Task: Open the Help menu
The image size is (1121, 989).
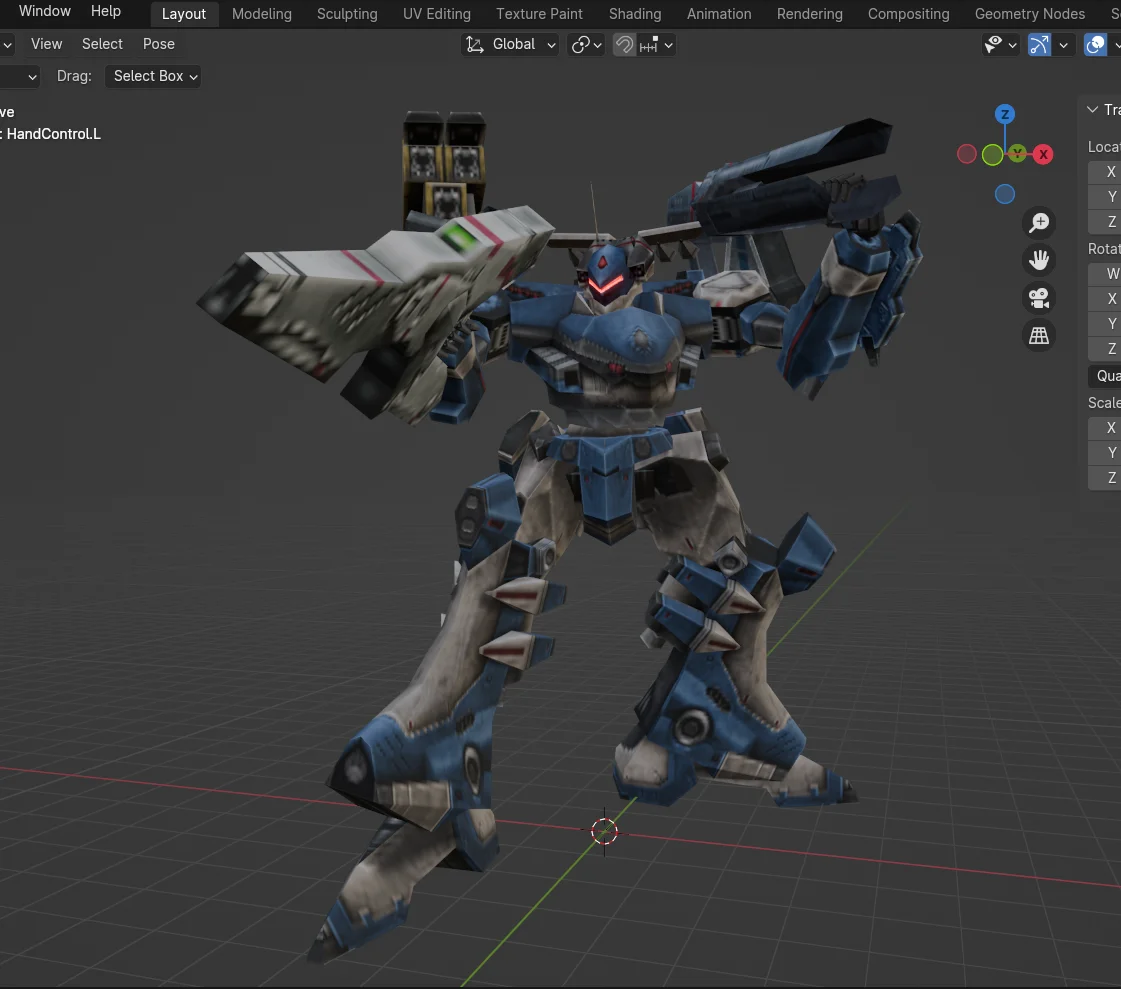Action: coord(106,12)
